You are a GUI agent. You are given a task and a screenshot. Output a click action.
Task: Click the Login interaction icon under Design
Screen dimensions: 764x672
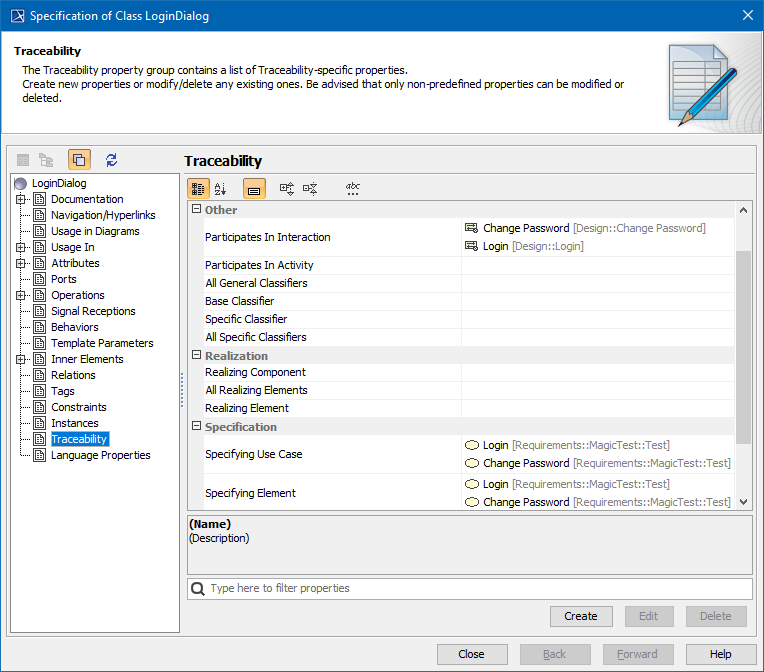pos(471,246)
